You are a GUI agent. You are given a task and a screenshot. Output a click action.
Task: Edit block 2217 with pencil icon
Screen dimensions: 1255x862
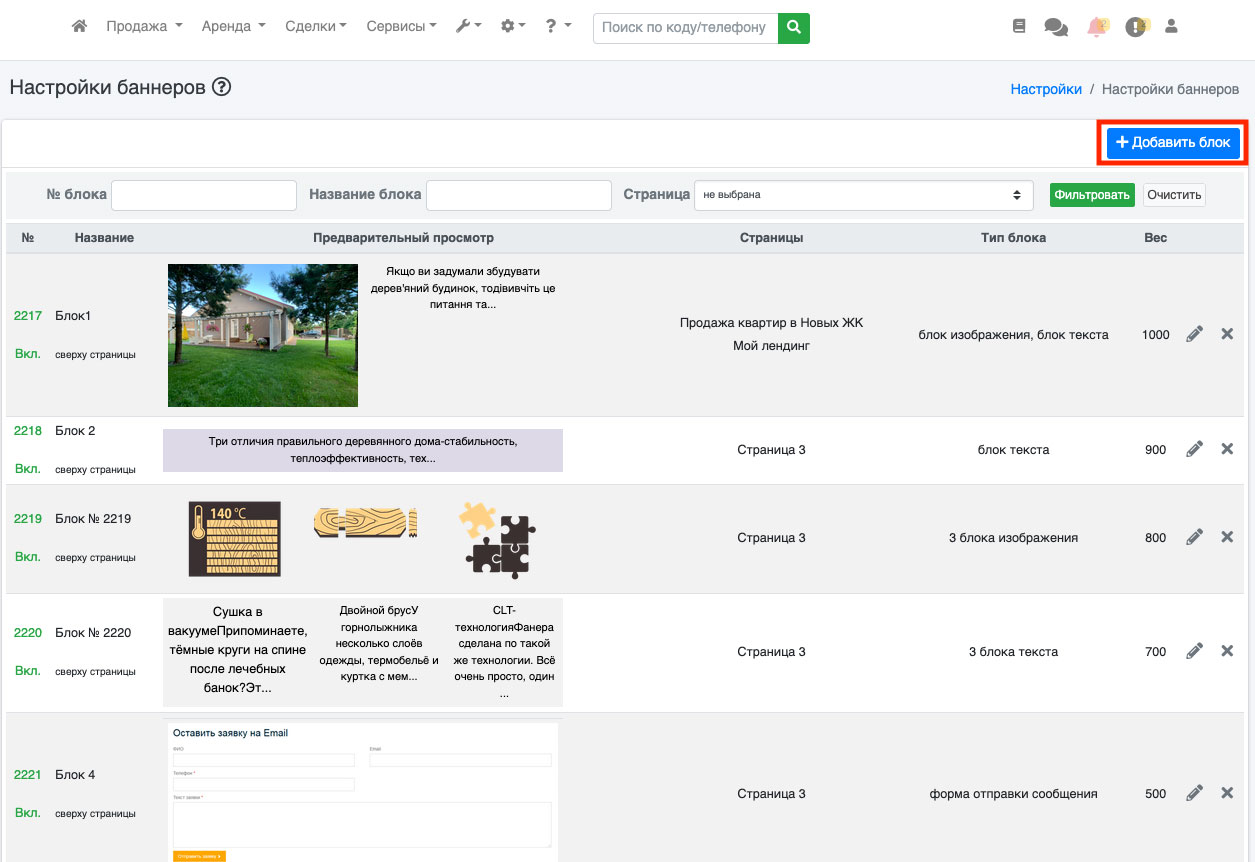[1194, 335]
